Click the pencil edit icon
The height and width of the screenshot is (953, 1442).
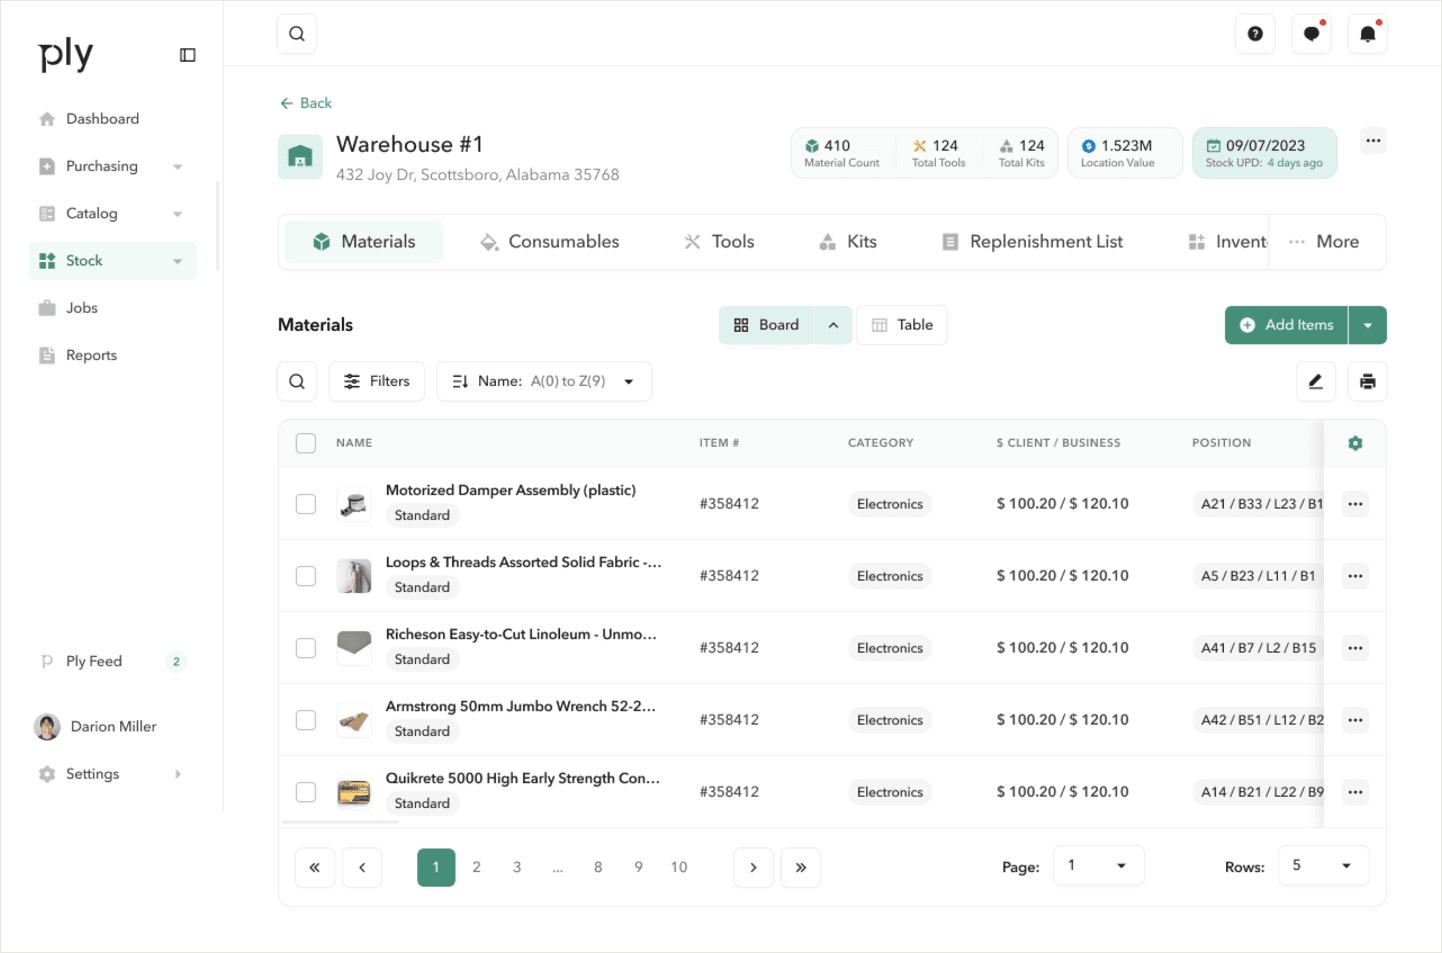1315,381
